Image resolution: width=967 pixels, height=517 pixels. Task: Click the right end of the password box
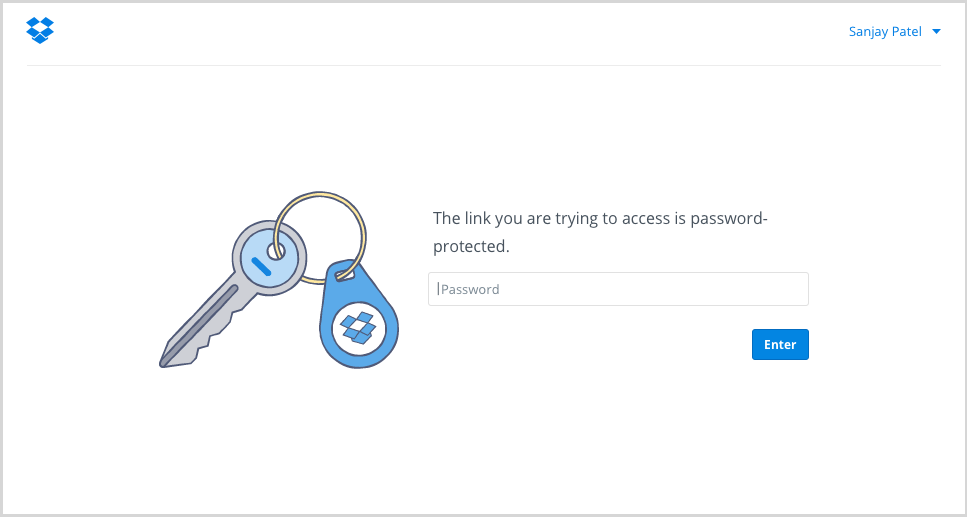(795, 289)
